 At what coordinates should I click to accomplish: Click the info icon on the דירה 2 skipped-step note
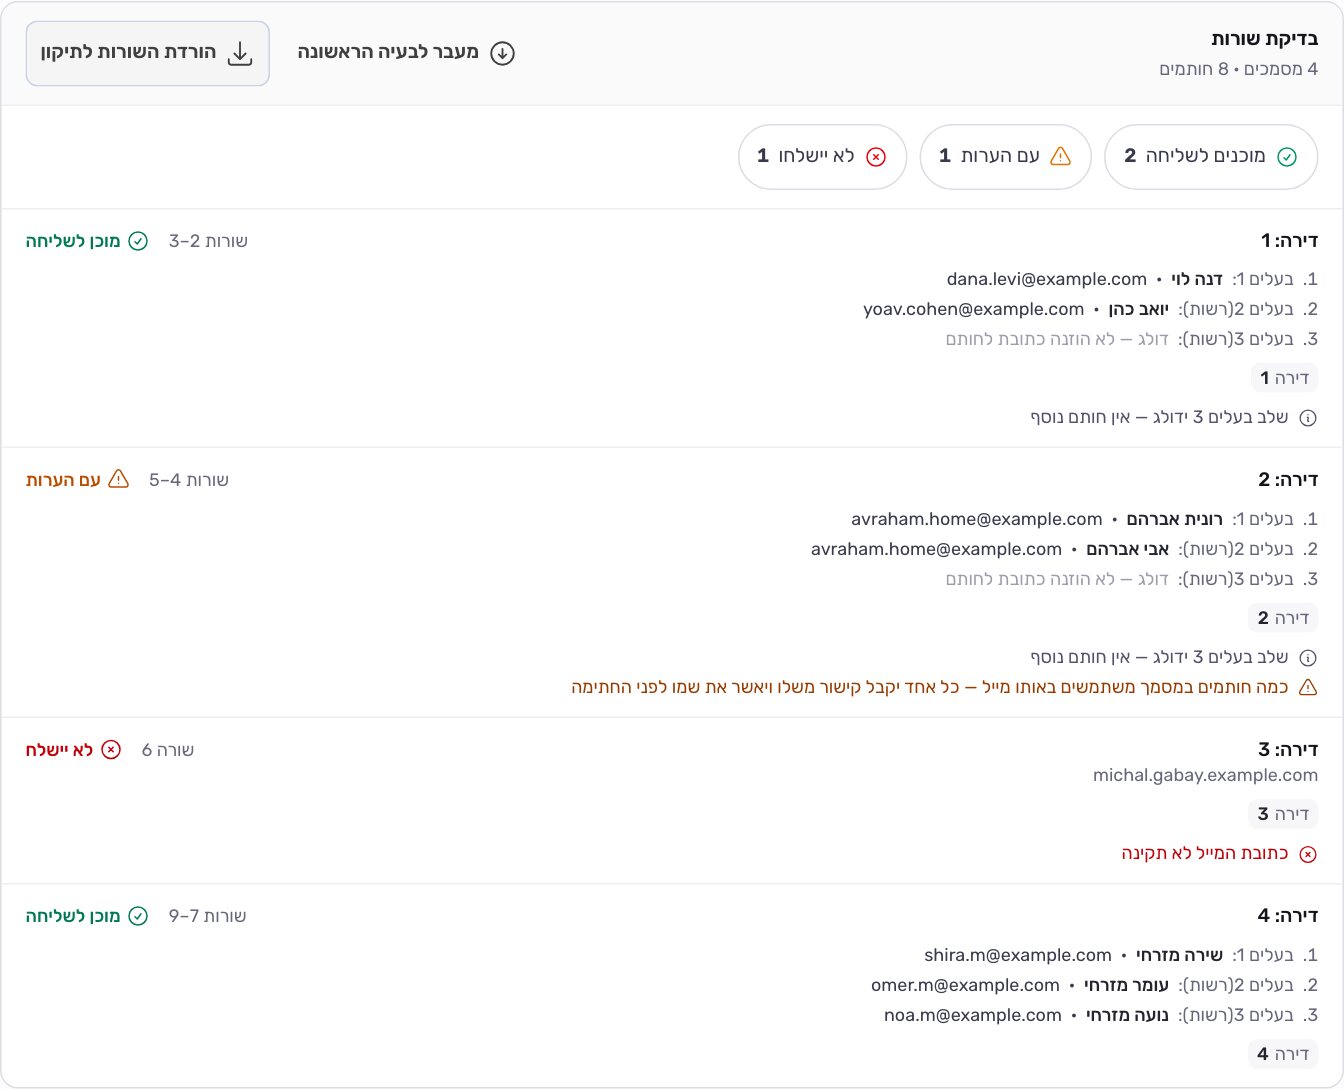1308,658
